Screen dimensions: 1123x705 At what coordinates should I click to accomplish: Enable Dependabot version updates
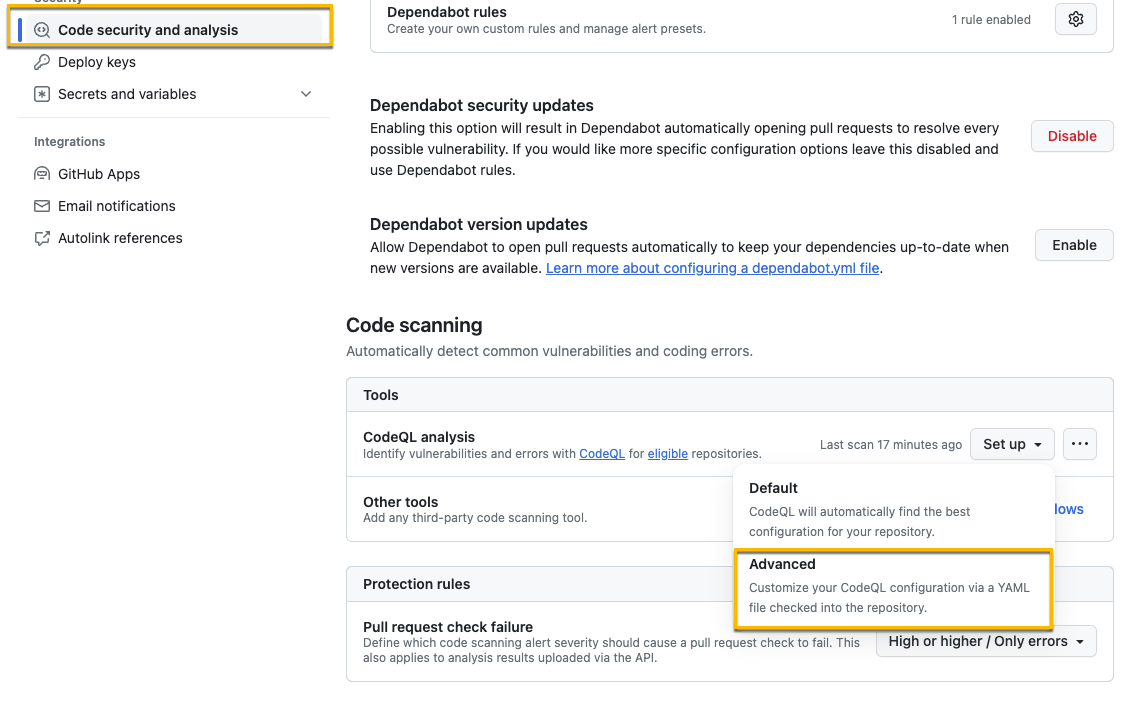point(1074,245)
